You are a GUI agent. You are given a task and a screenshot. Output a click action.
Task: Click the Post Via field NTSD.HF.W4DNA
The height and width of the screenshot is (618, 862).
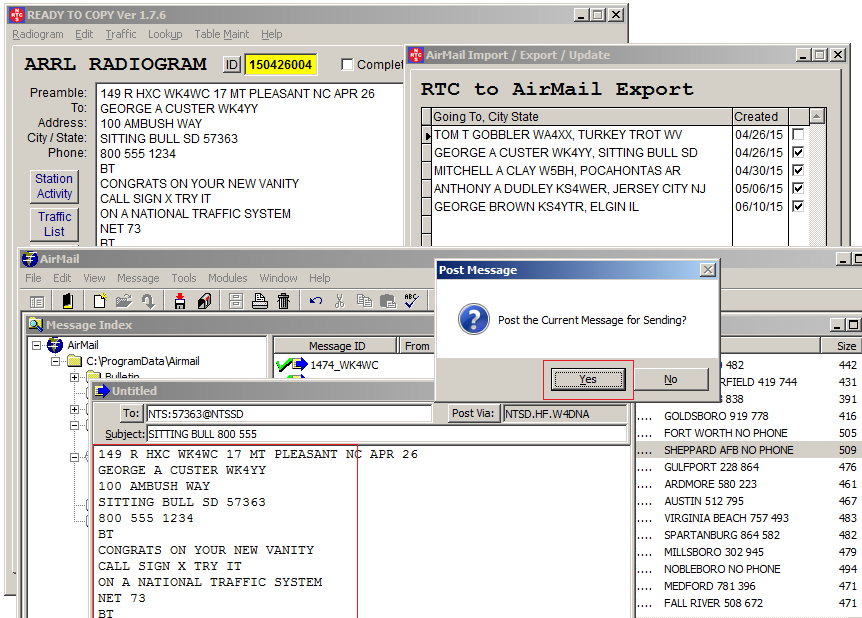(x=565, y=413)
